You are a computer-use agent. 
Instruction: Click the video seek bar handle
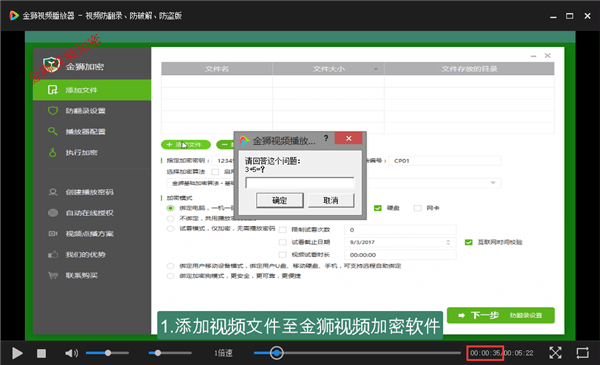coord(277,353)
